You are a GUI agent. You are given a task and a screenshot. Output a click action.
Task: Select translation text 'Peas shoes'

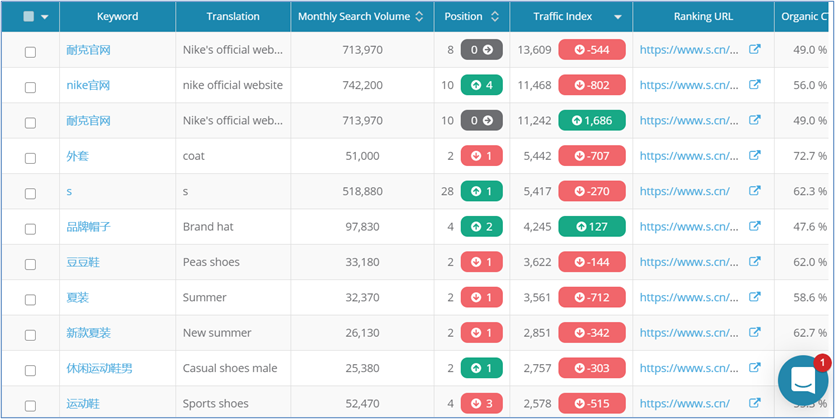(x=211, y=262)
